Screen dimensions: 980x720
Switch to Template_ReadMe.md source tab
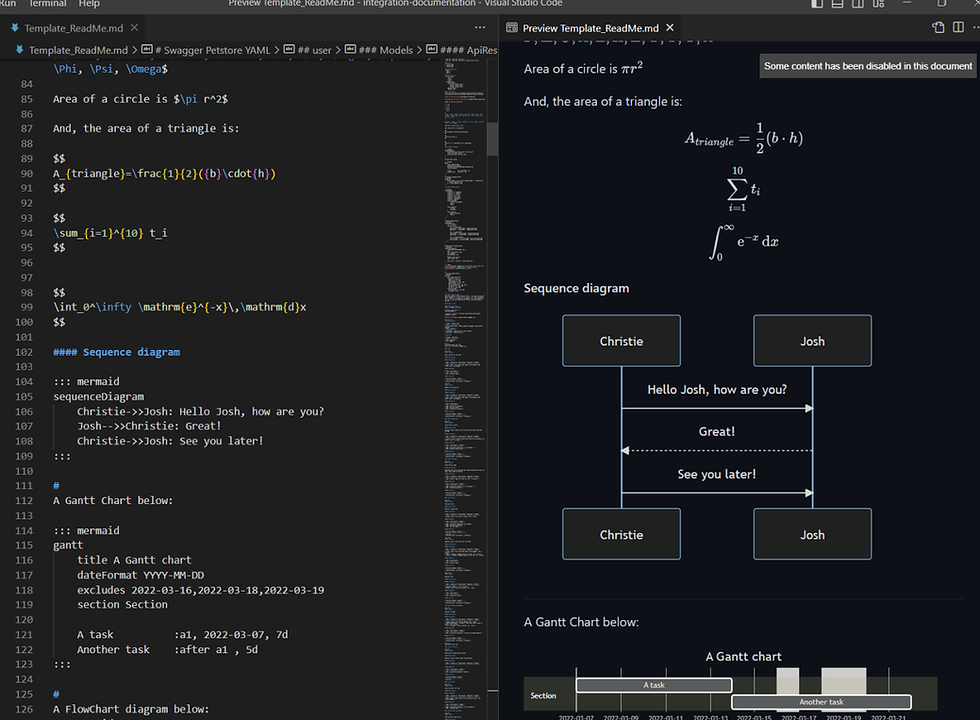[x=74, y=28]
